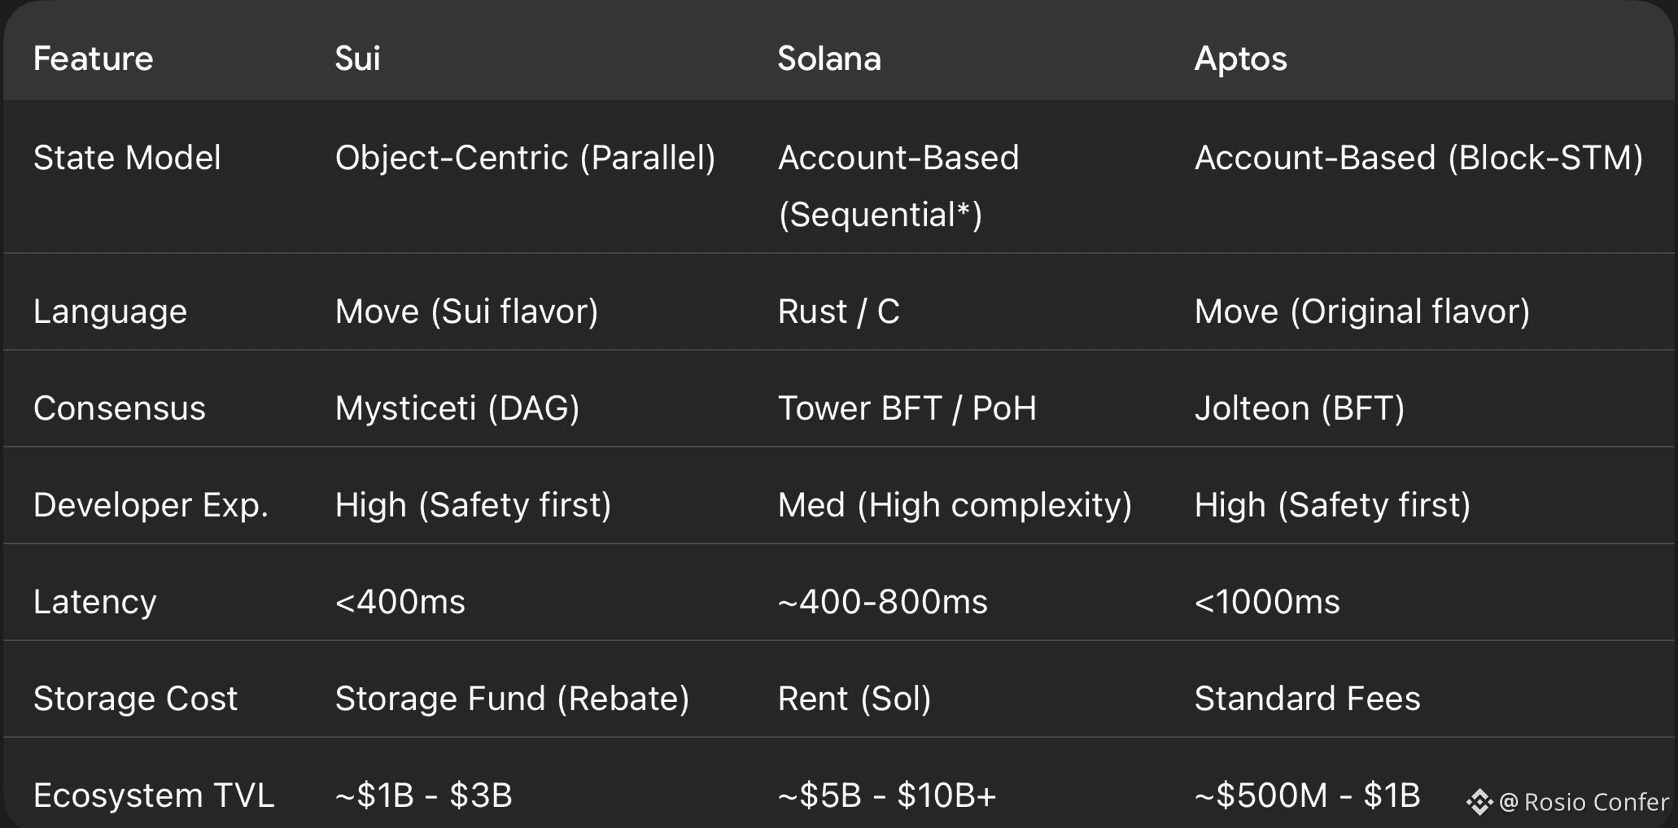1678x828 pixels.
Task: Click the Med (High complexity) cell
Action: tap(954, 505)
